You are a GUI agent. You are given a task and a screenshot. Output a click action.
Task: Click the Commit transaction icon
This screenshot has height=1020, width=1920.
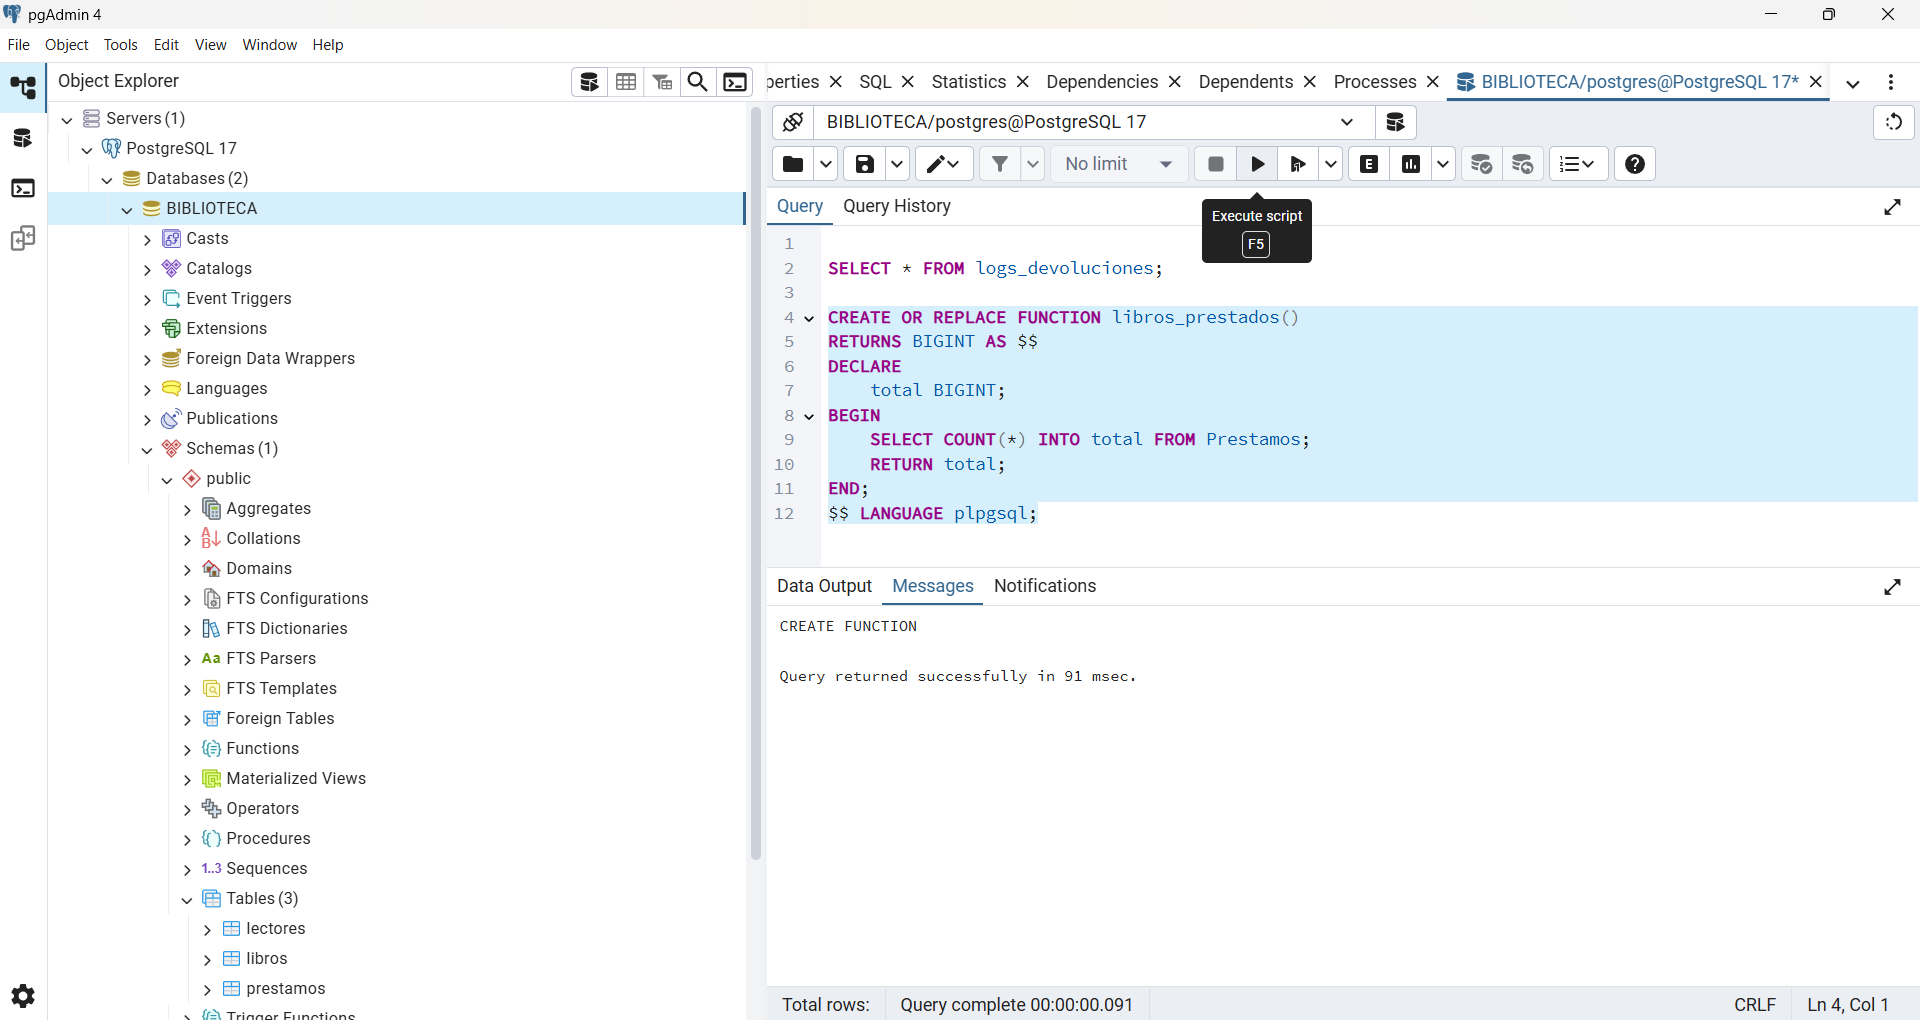click(1481, 164)
